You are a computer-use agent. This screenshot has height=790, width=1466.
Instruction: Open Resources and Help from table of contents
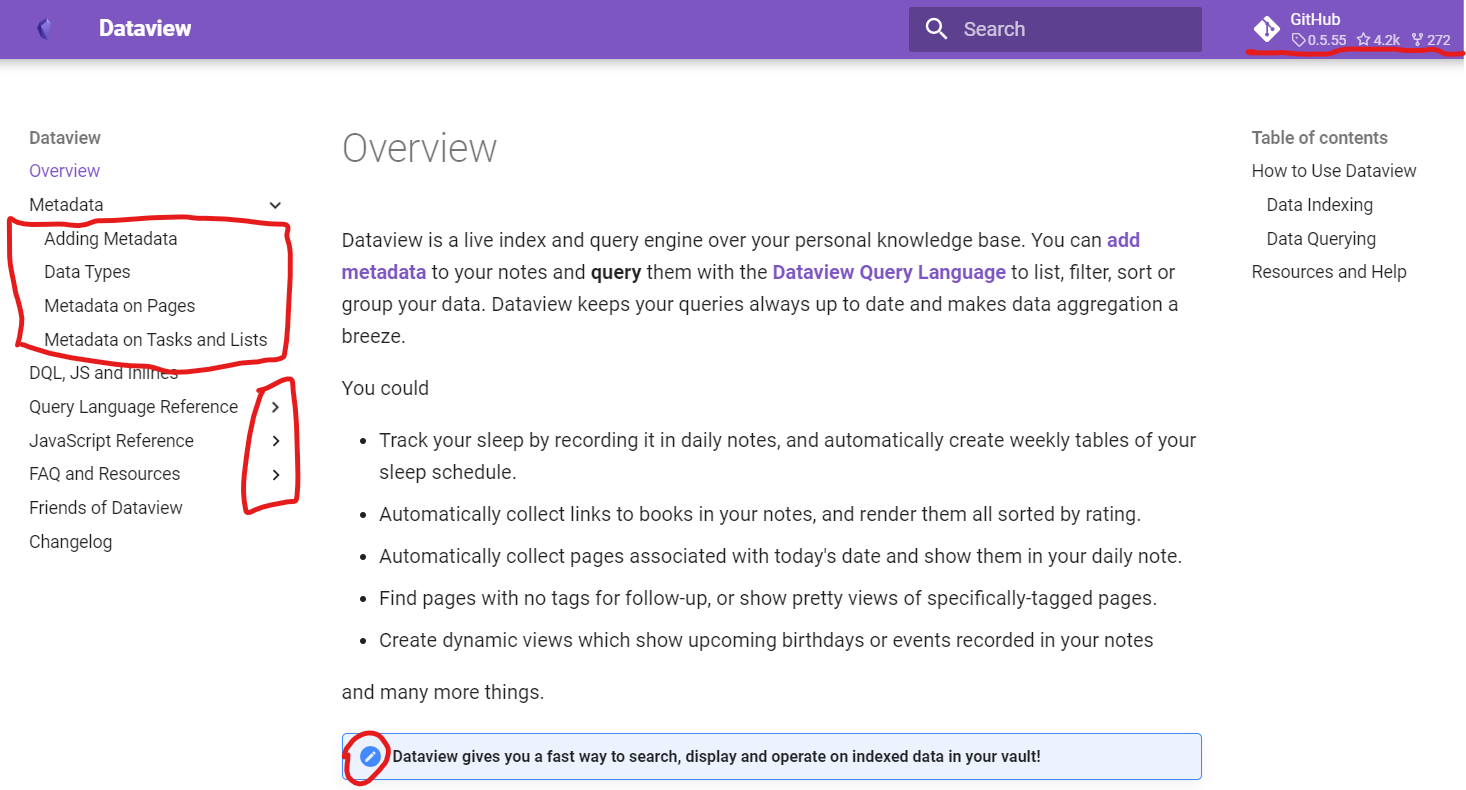1329,271
